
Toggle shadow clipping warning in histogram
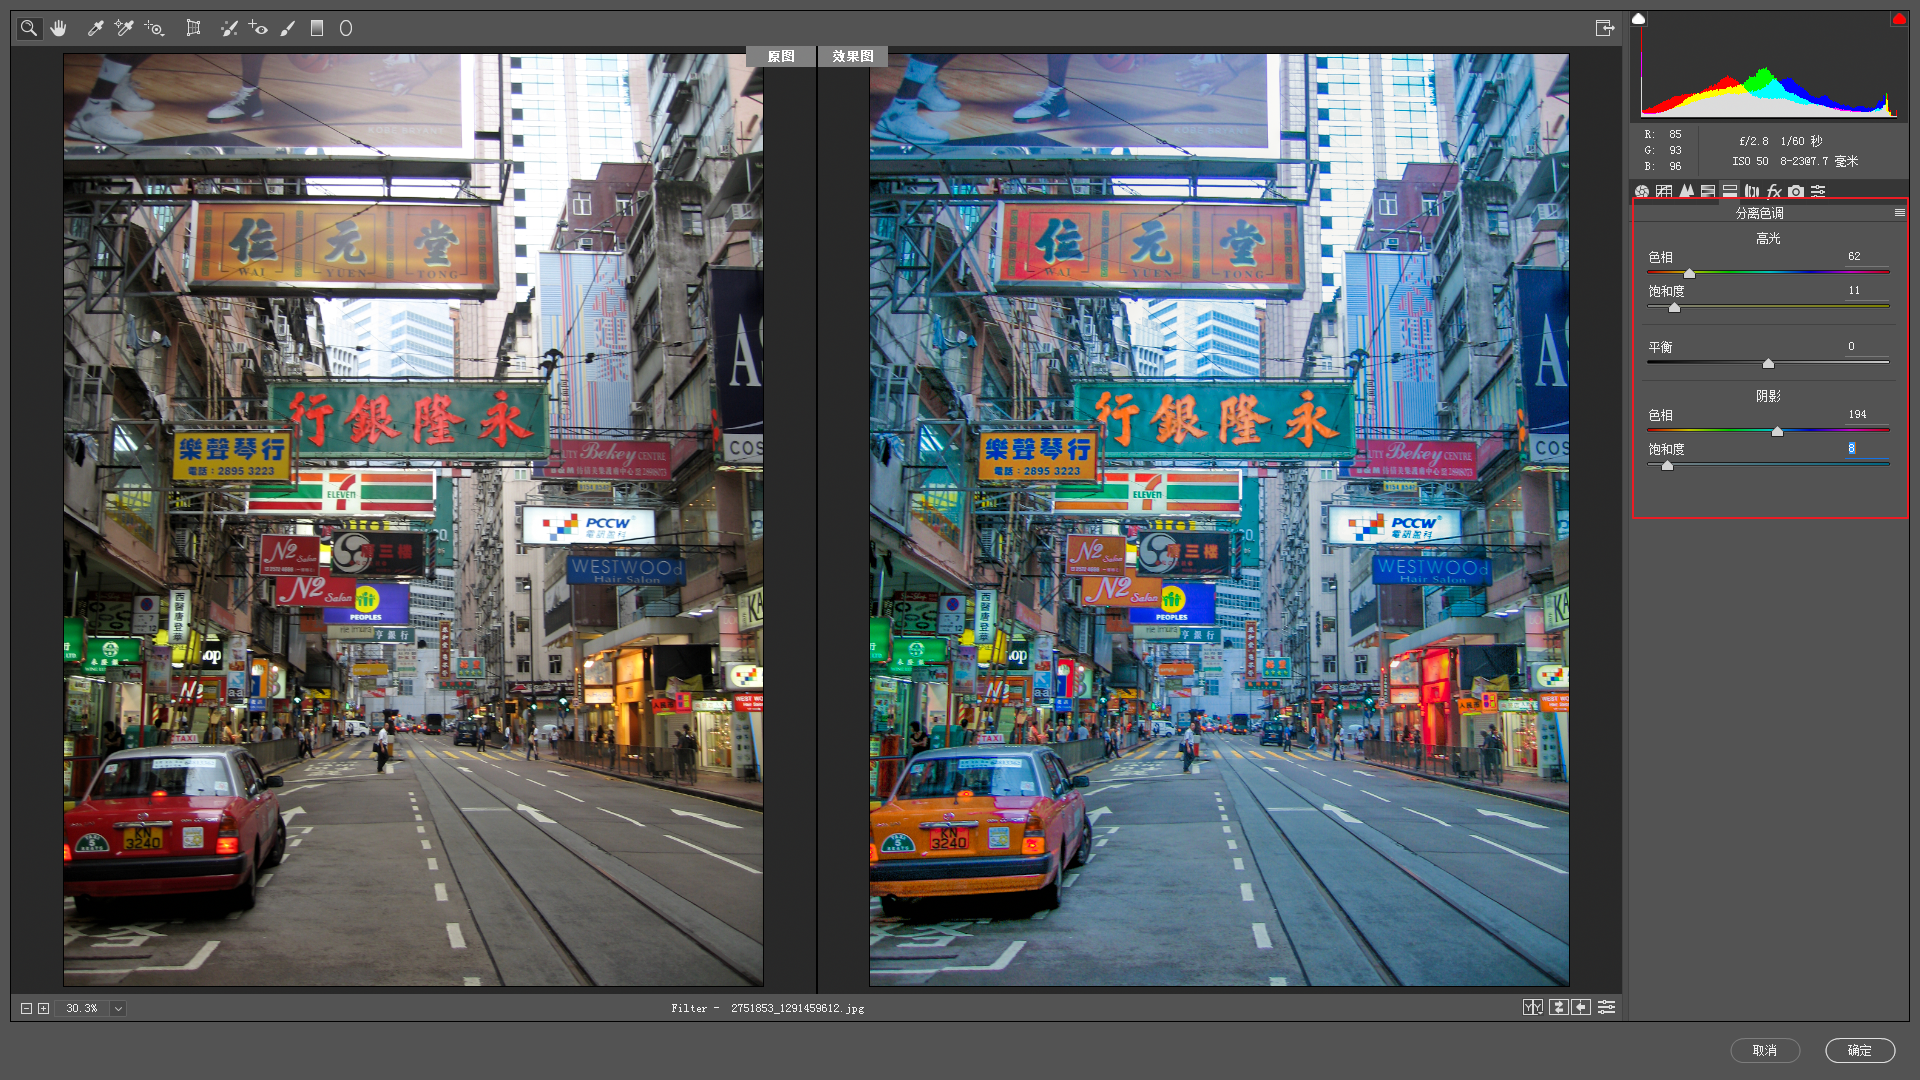1638,19
